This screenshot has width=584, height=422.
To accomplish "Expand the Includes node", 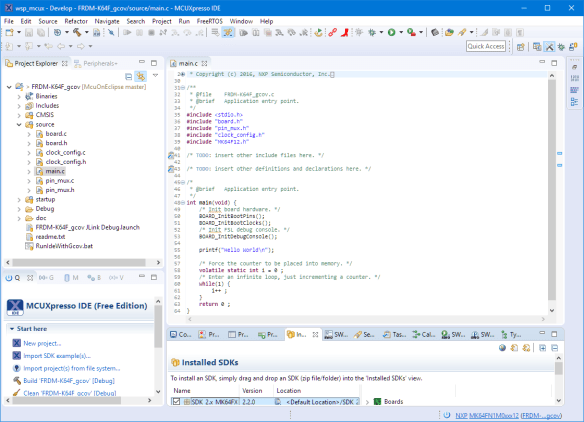I will 19,105.
